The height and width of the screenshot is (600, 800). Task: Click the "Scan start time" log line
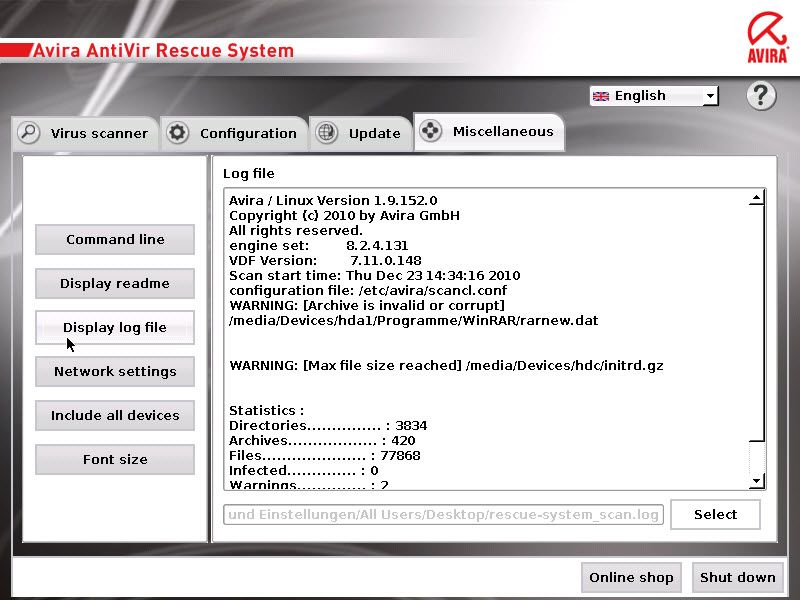pos(374,276)
